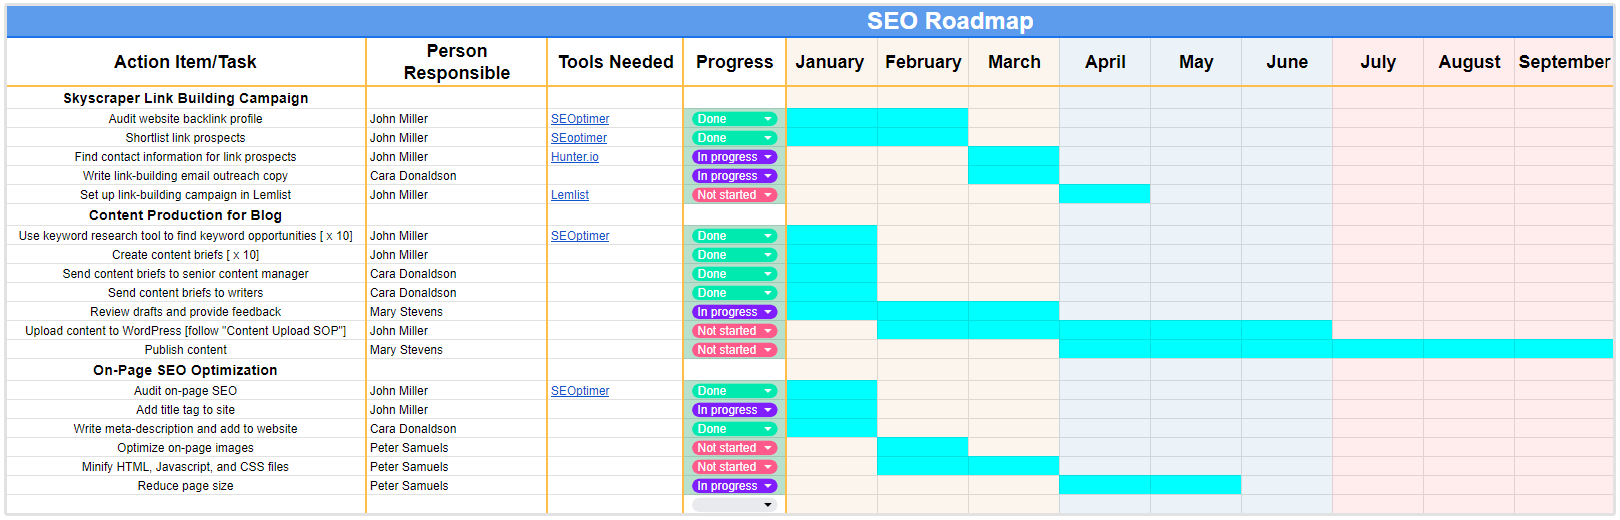Open Lemlist tool link
The width and height of the screenshot is (1620, 520).
coord(570,195)
